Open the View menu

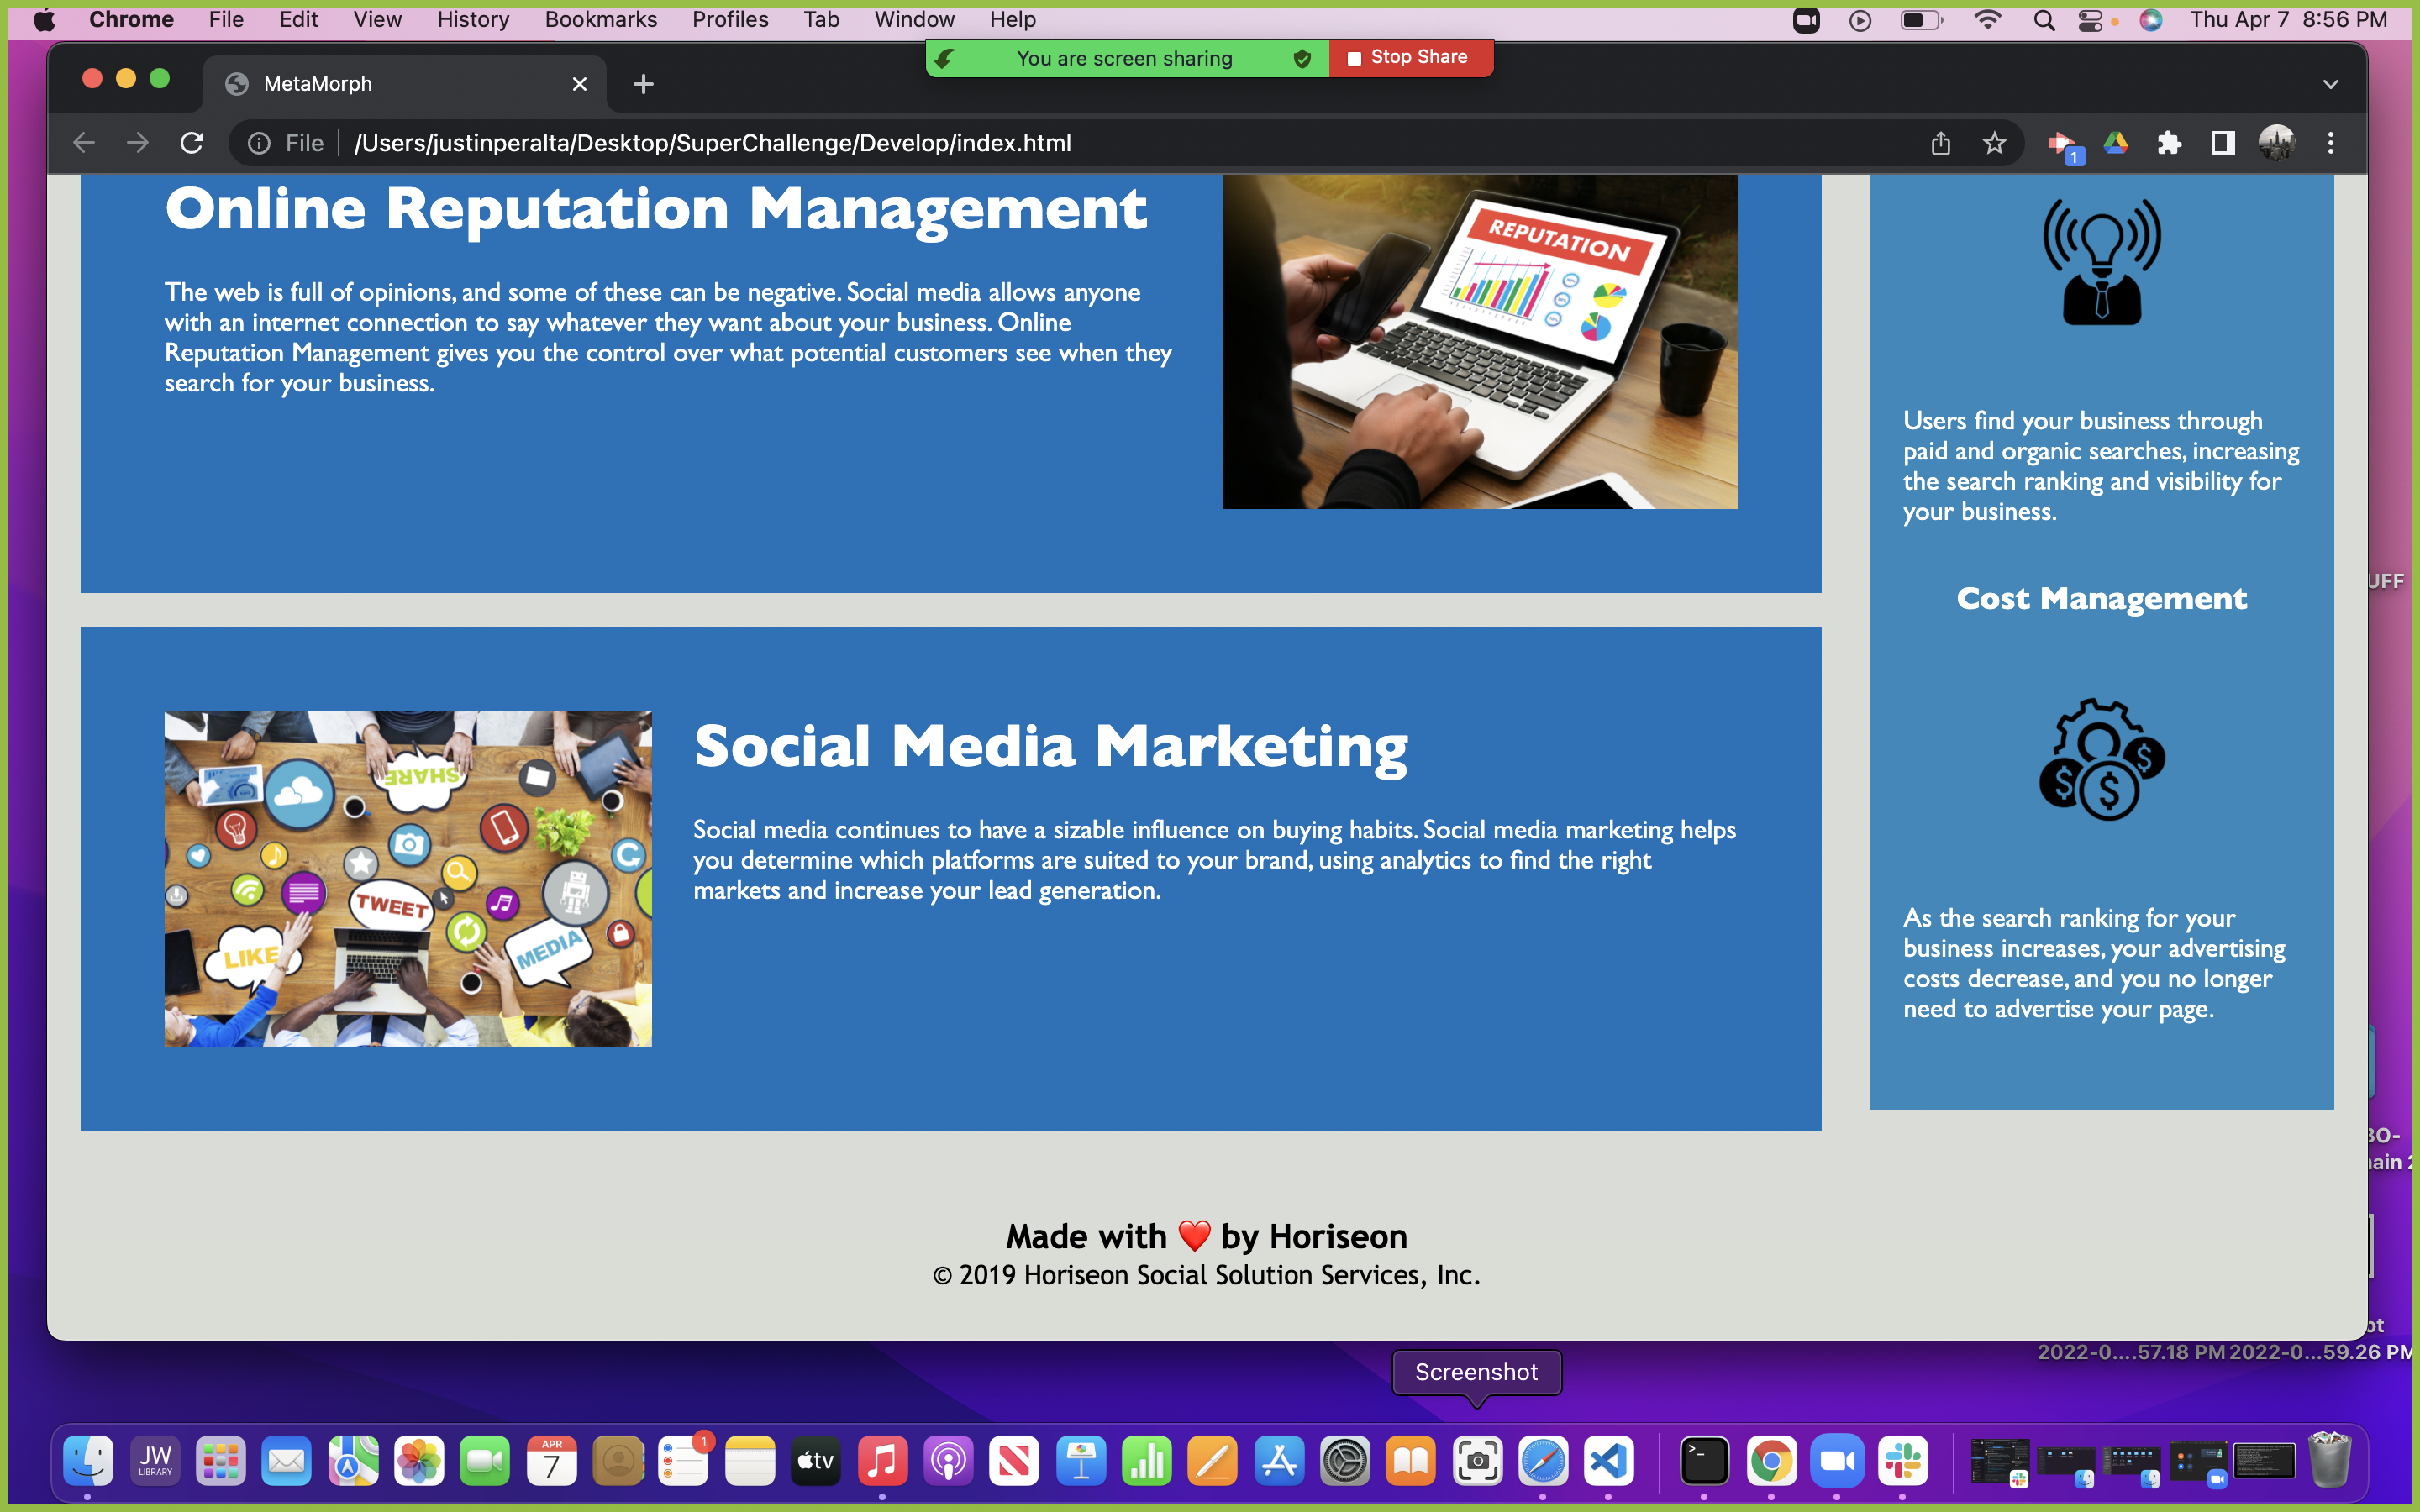(x=377, y=19)
